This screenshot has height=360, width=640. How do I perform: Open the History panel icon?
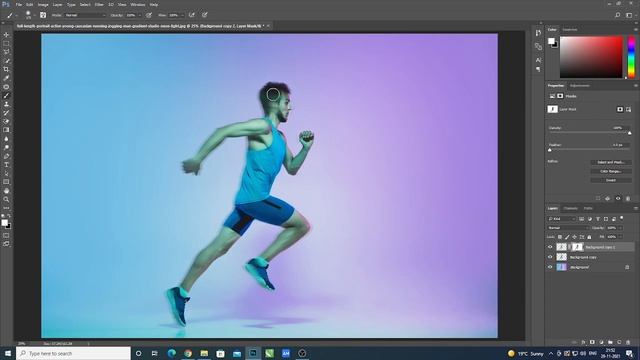click(538, 33)
